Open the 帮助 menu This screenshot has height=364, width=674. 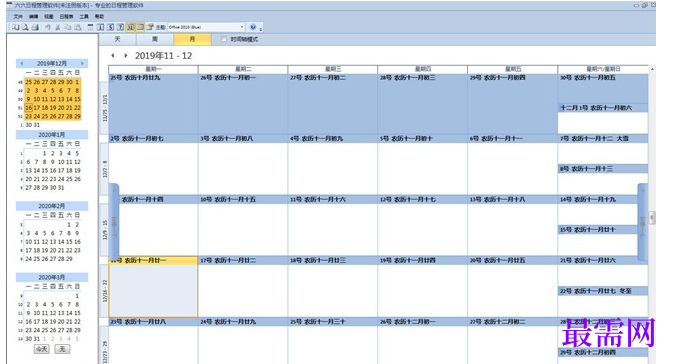(x=99, y=16)
